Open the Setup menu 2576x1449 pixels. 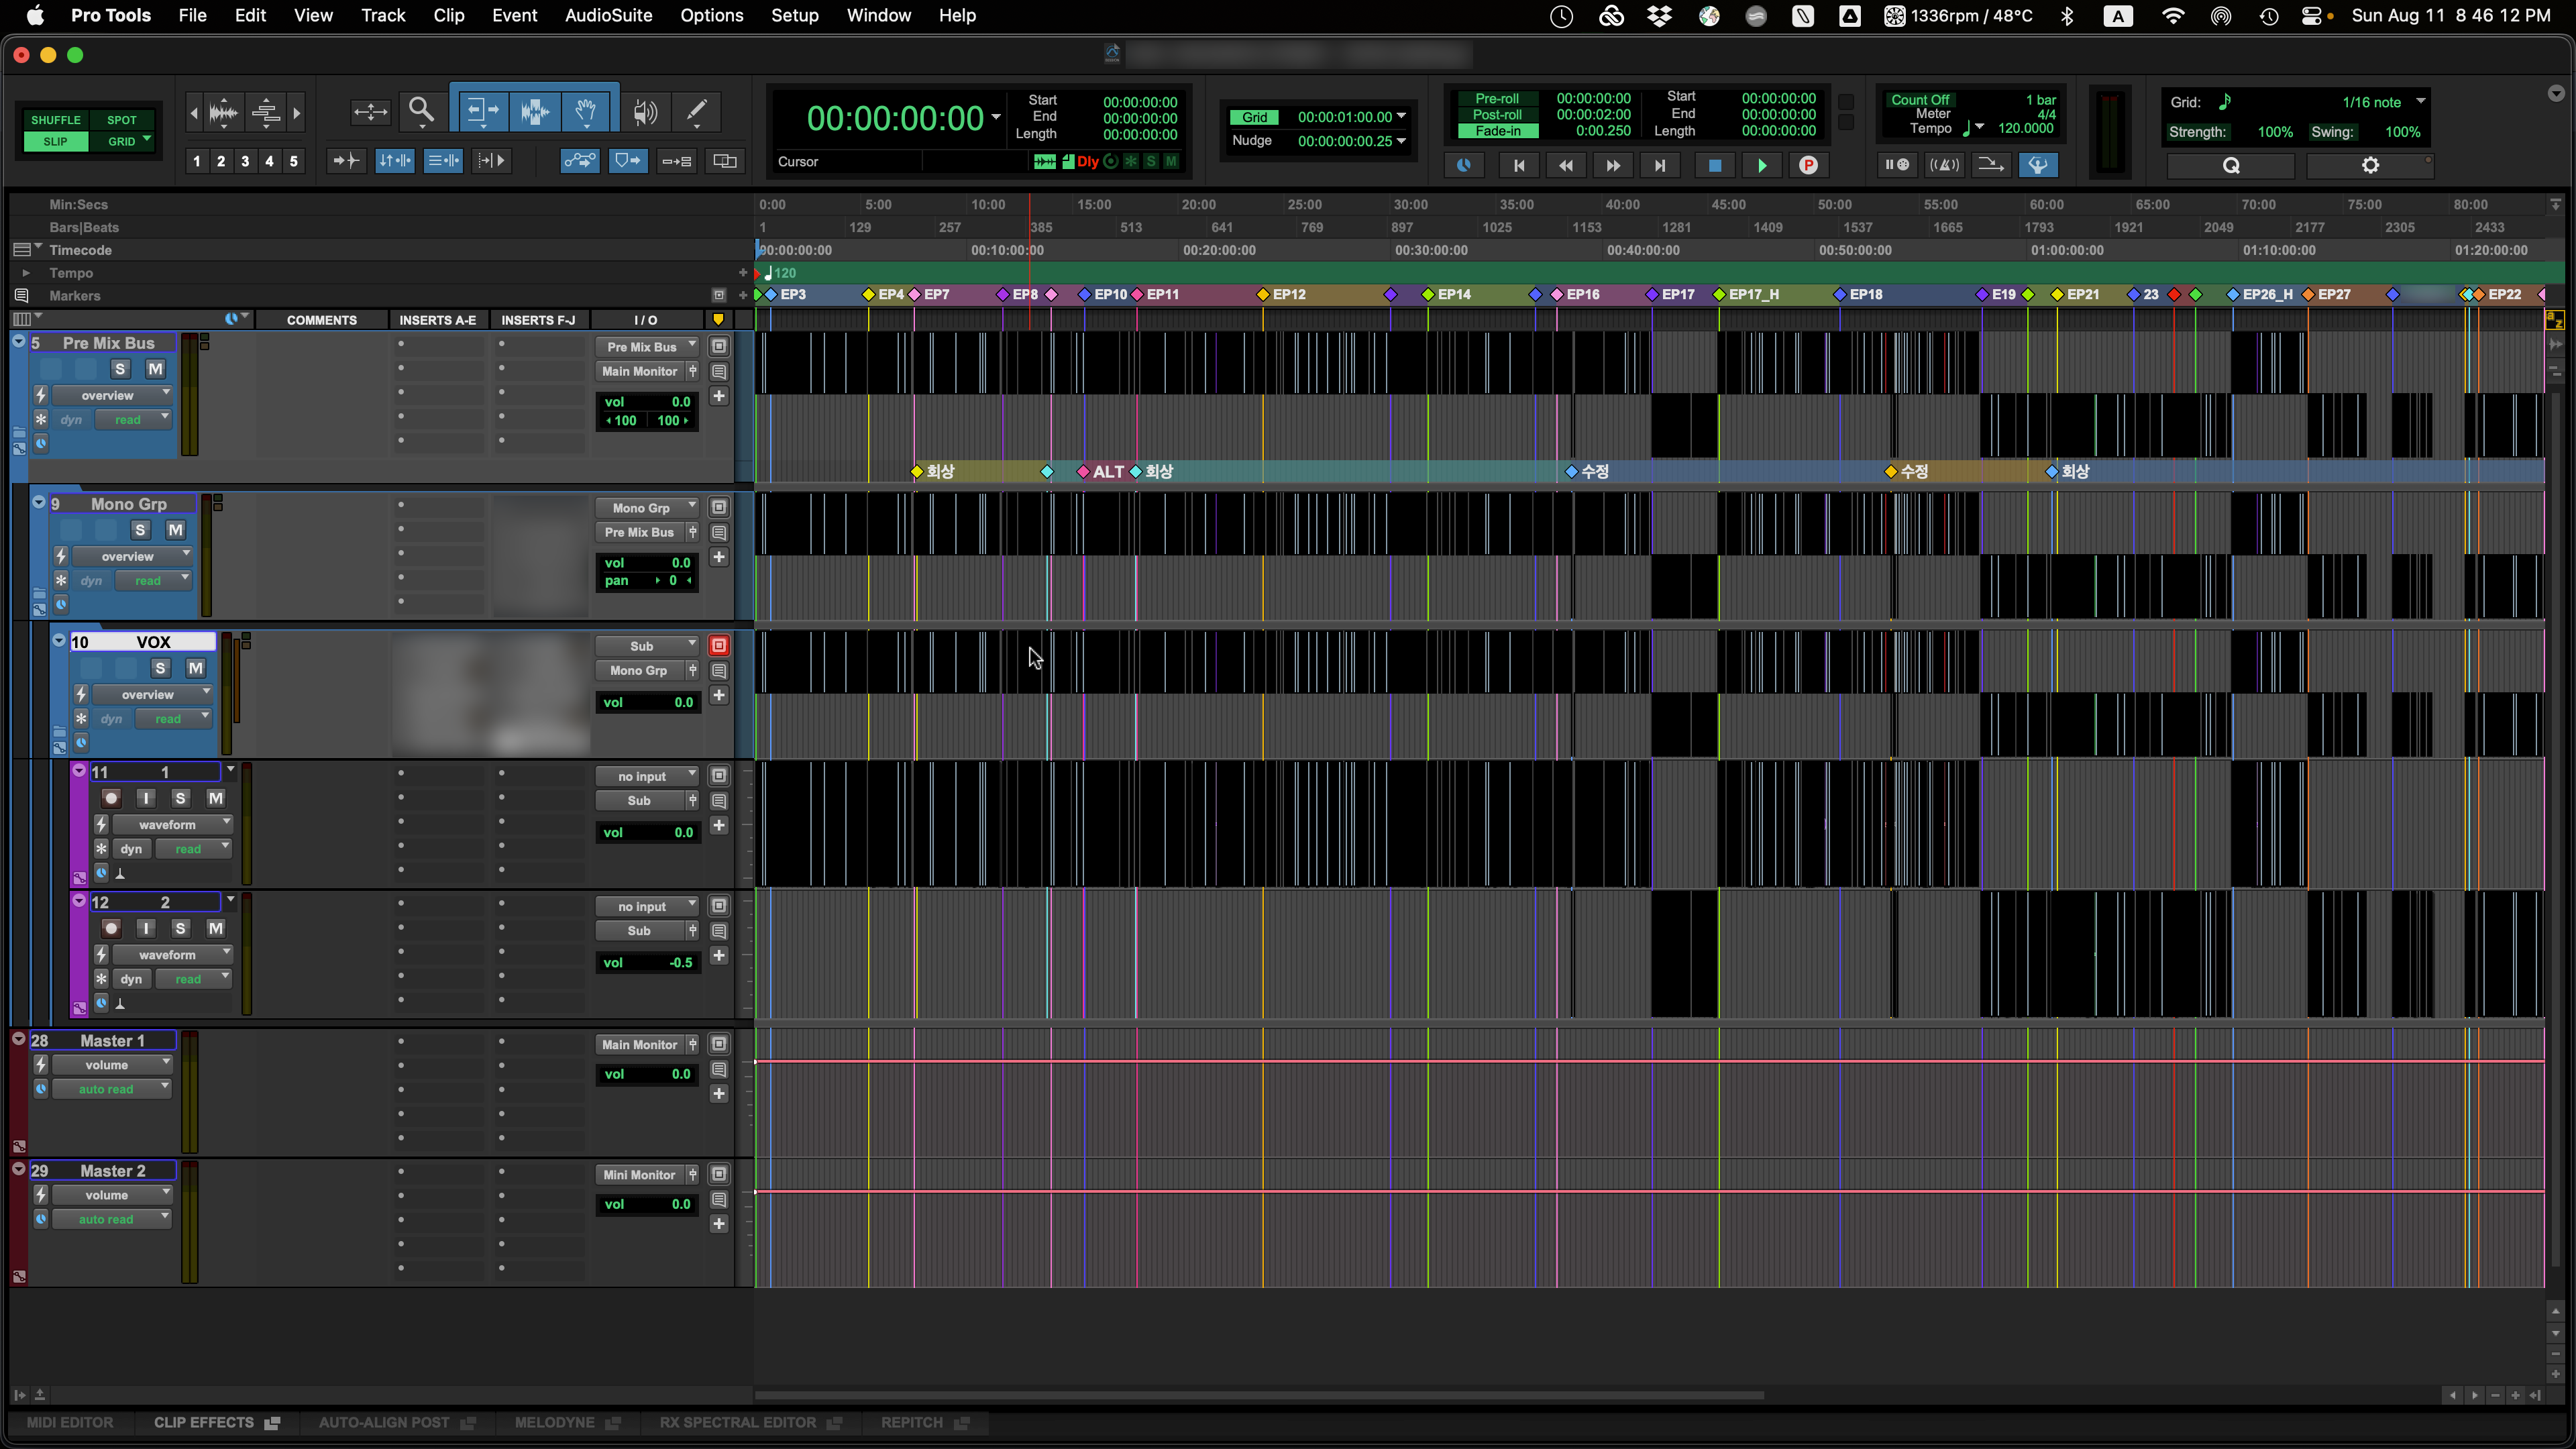tap(795, 16)
